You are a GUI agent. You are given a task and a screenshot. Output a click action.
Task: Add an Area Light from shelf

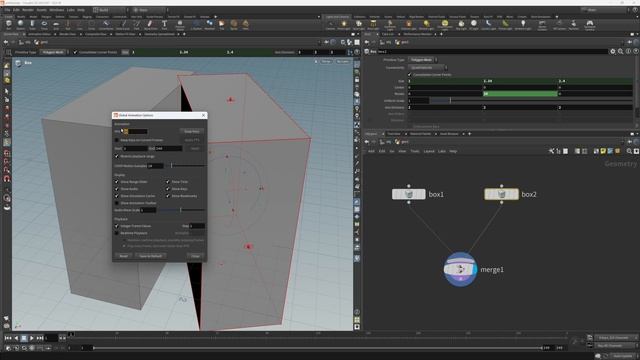(373, 25)
